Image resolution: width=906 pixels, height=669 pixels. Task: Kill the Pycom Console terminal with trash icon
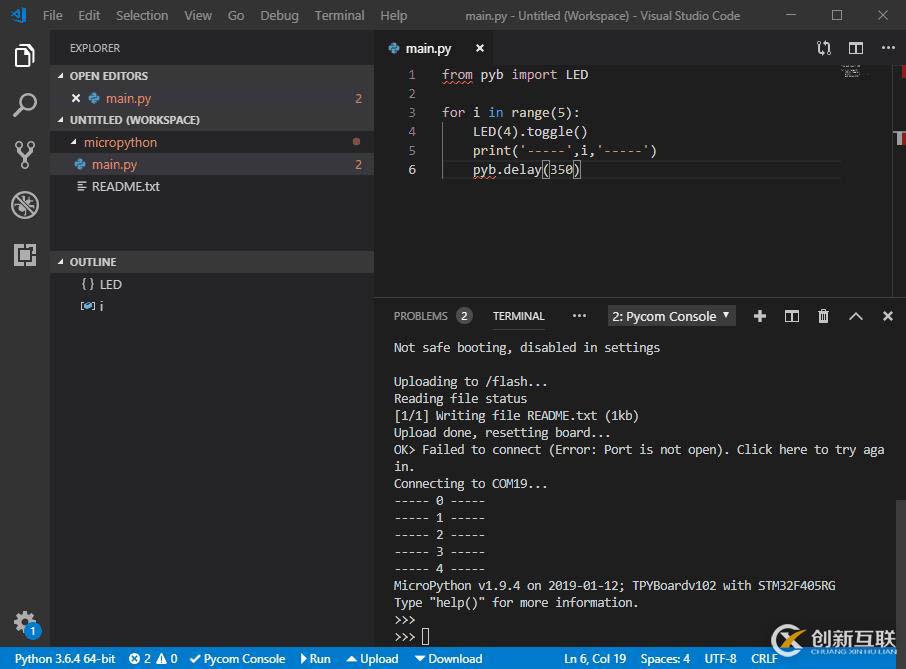823,315
